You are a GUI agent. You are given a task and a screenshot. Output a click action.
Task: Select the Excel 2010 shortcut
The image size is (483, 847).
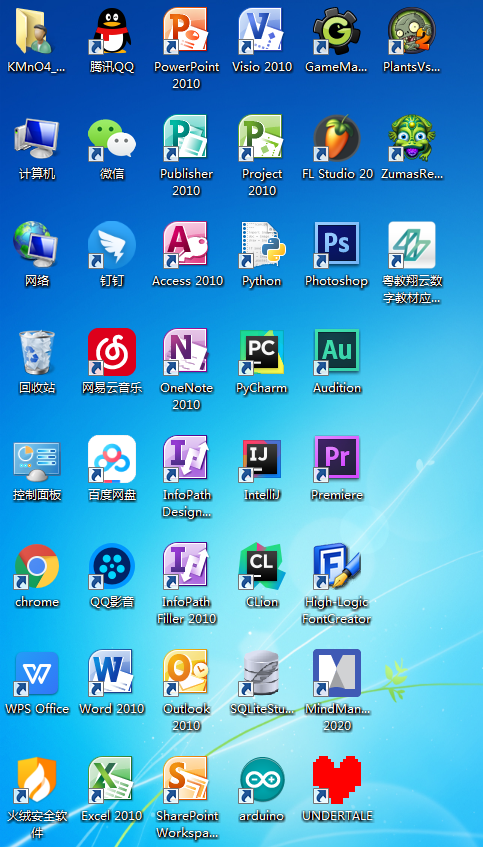[112, 780]
